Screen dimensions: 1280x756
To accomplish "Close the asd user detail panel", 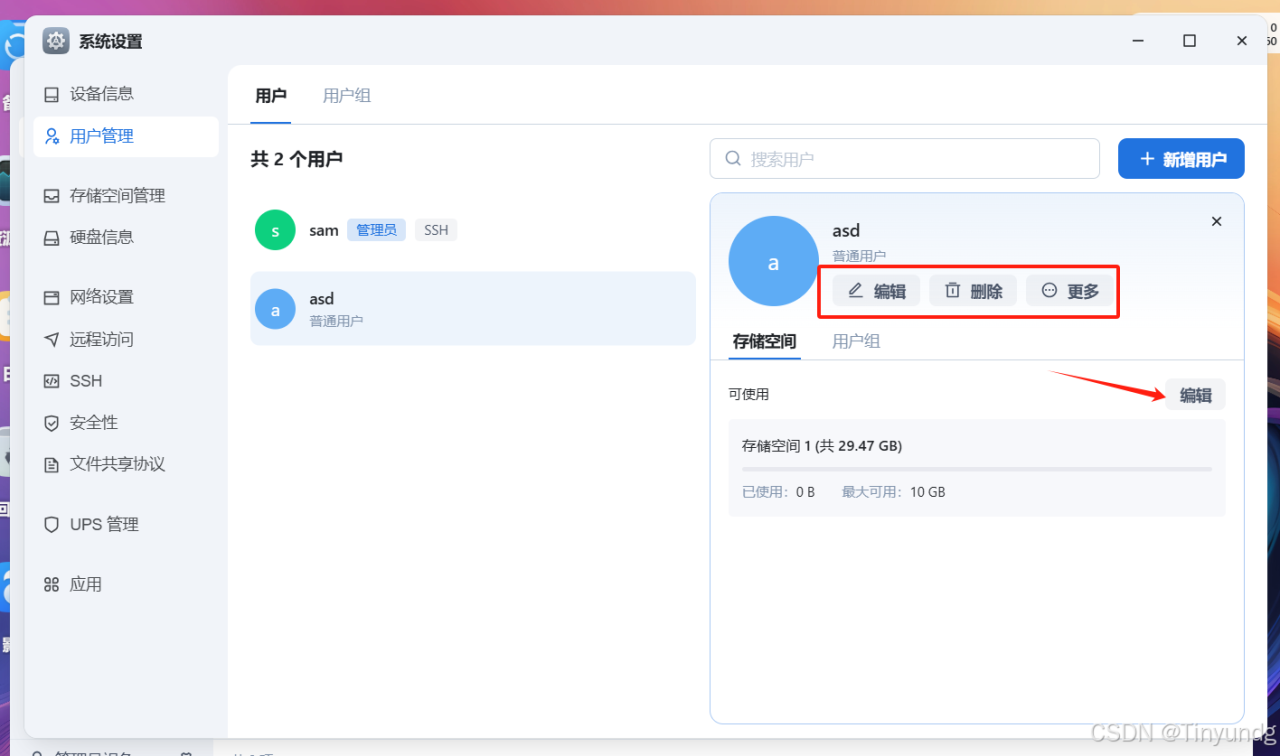I will pyautogui.click(x=1216, y=221).
